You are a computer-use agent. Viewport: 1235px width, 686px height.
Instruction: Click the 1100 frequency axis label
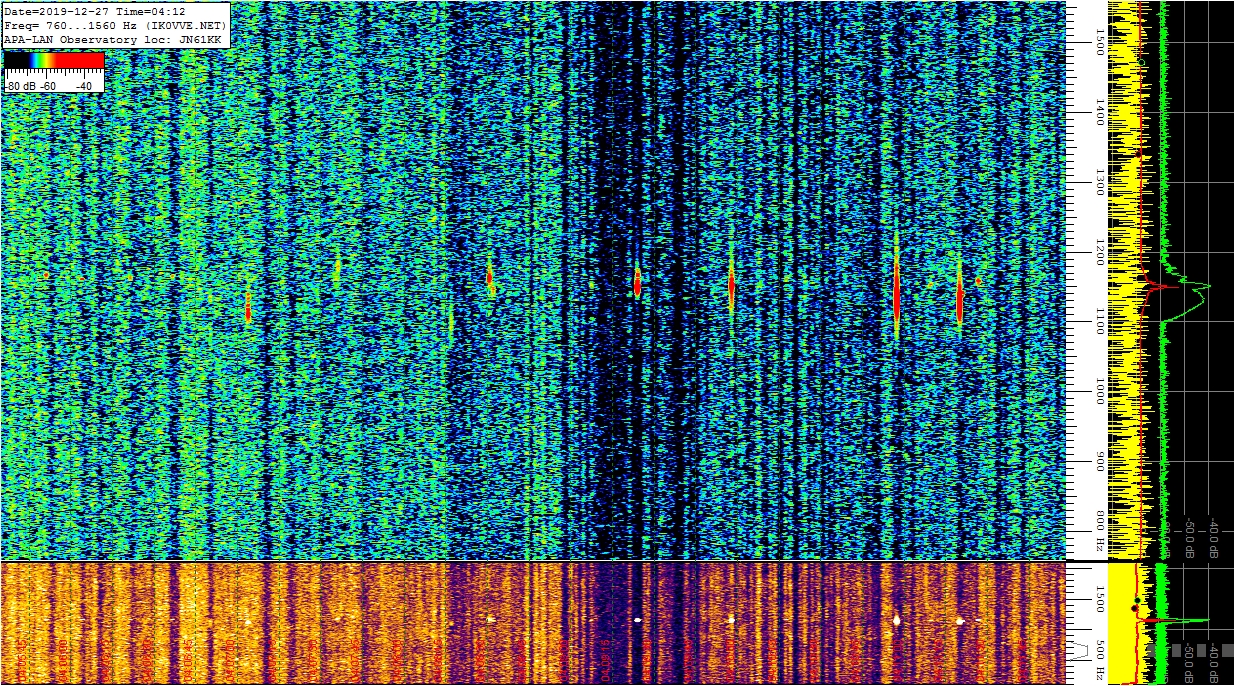pyautogui.click(x=1099, y=321)
